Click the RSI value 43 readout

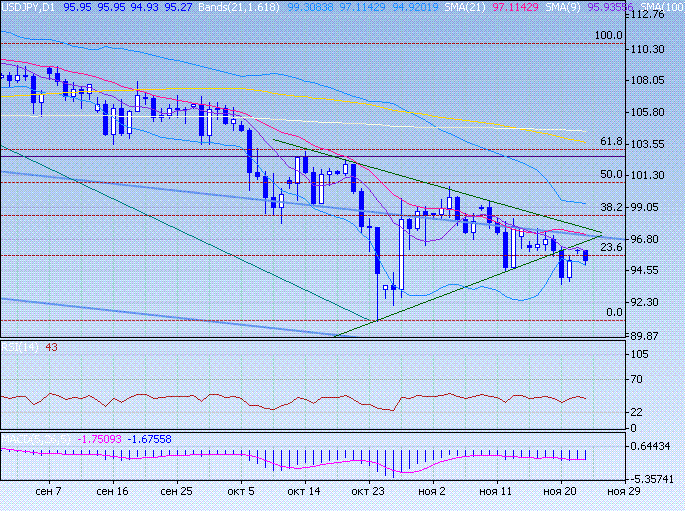click(x=51, y=347)
